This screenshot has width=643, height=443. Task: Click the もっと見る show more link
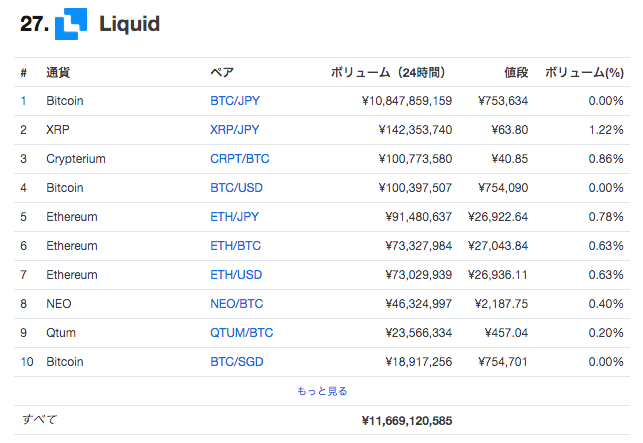(x=322, y=391)
